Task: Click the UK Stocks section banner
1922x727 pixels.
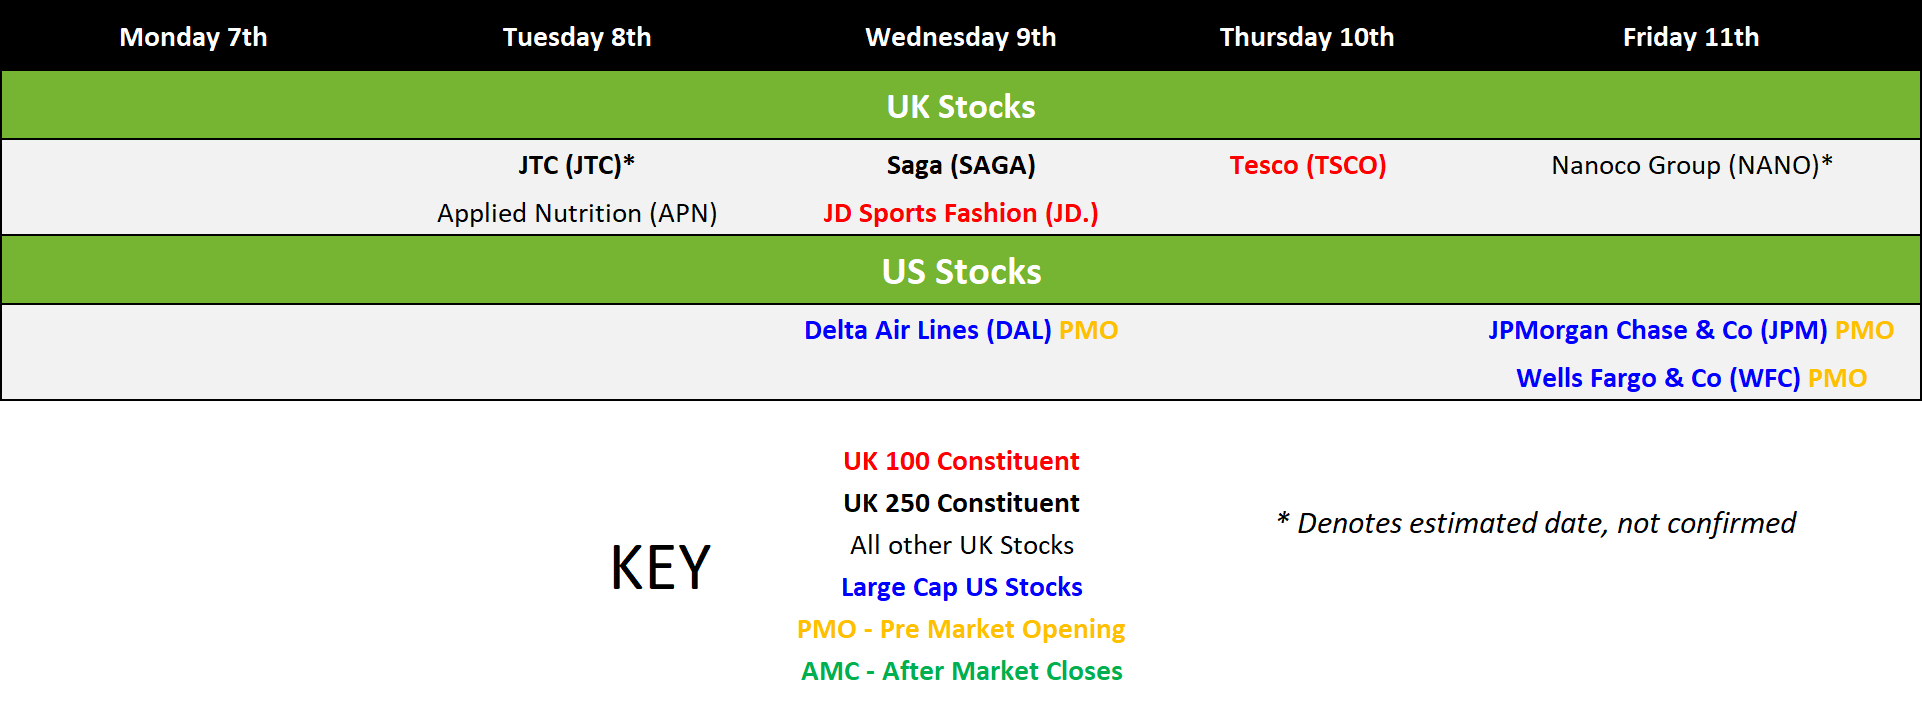Action: [960, 106]
